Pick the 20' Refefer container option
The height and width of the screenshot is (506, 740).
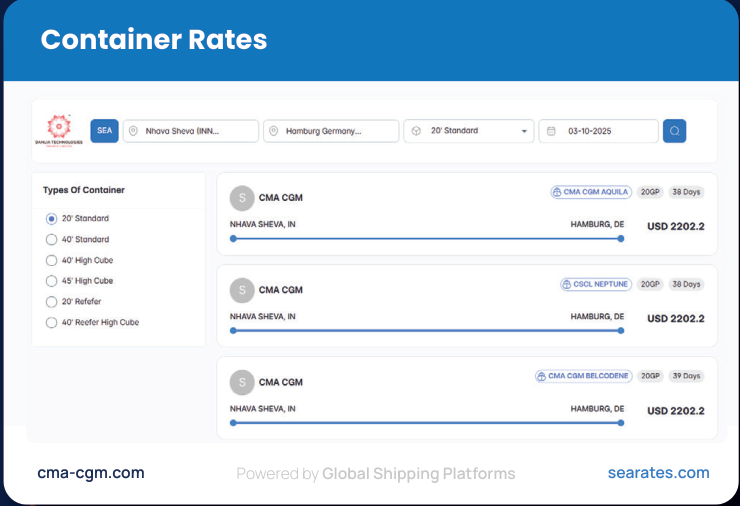pyautogui.click(x=51, y=302)
